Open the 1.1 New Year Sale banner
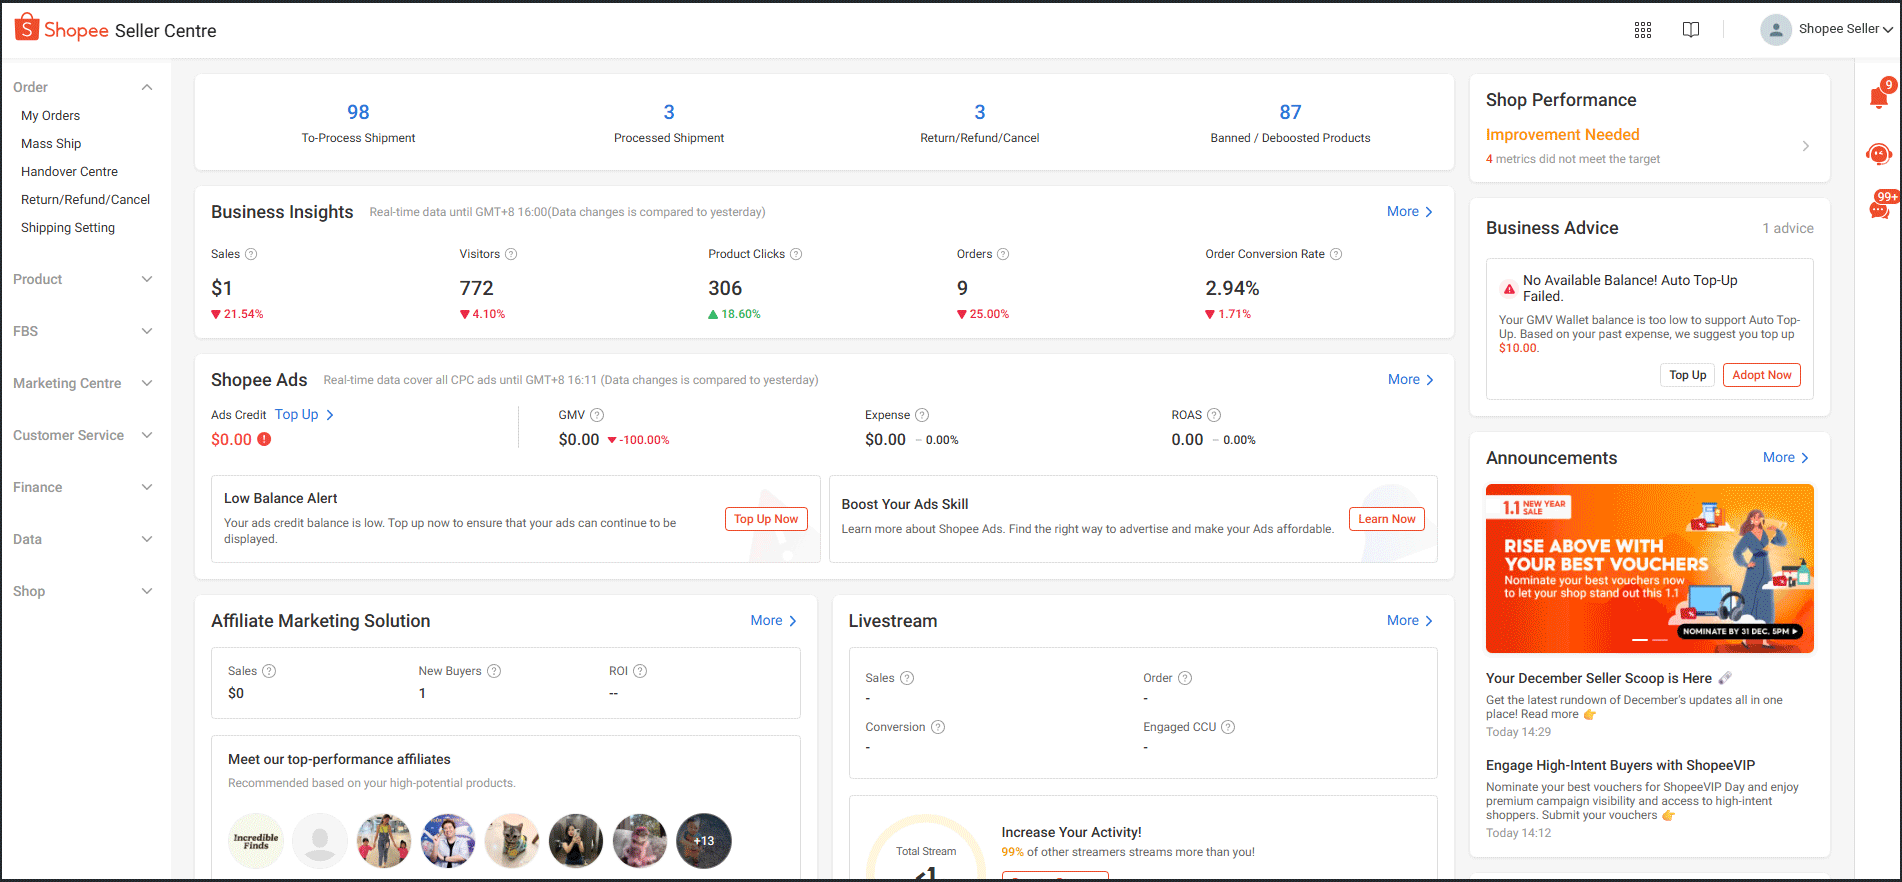Image resolution: width=1902 pixels, height=882 pixels. (x=1650, y=568)
